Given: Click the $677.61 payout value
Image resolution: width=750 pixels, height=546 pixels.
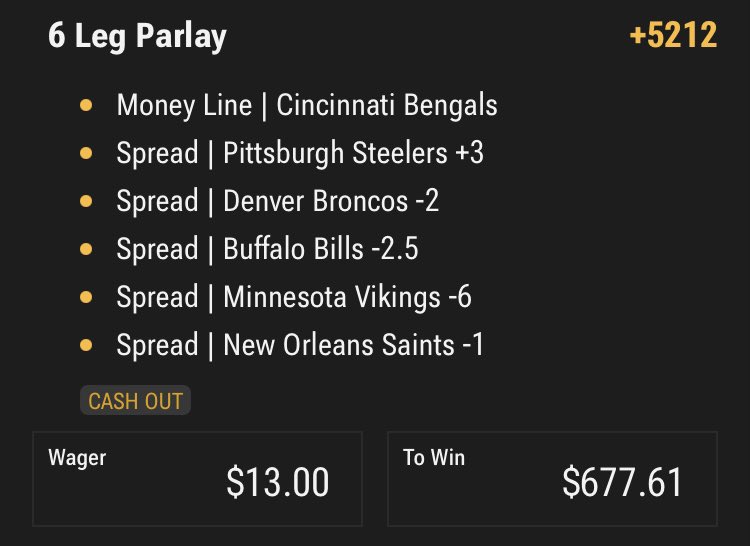Looking at the screenshot, I should (622, 482).
